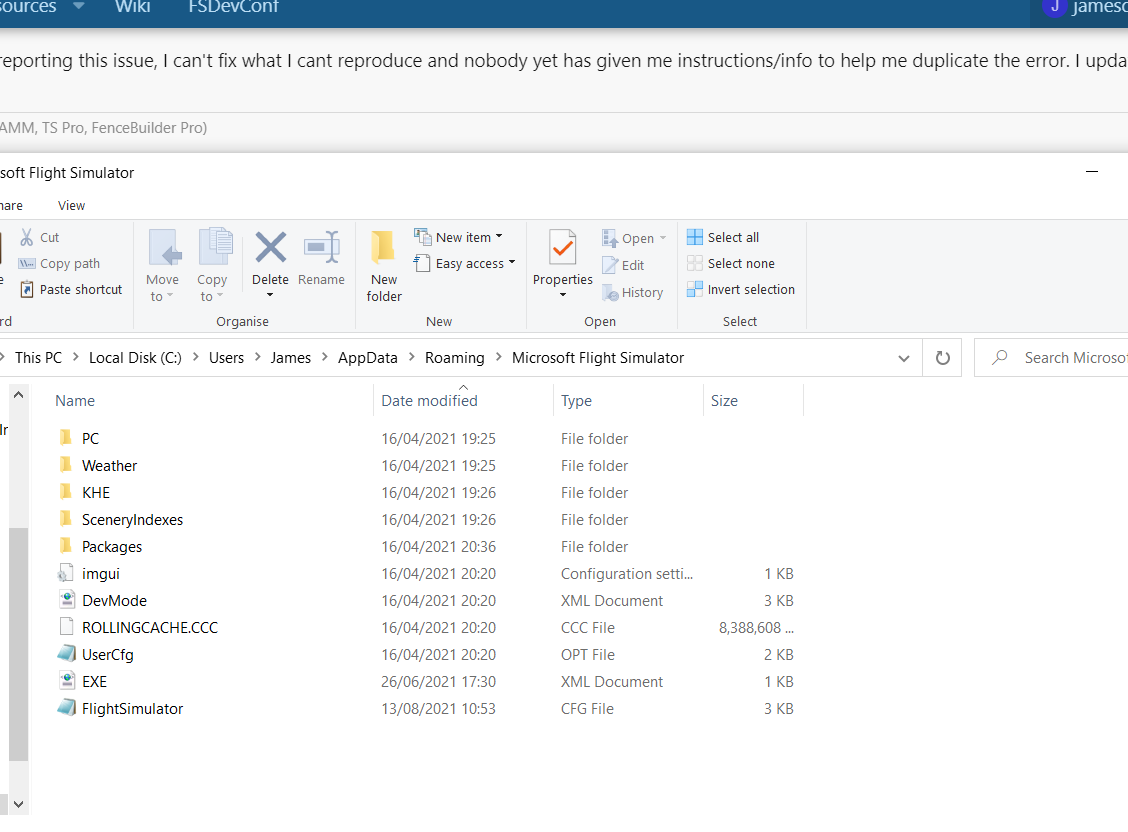Click the Rename ribbon icon
Image resolution: width=1128 pixels, height=832 pixels.
pyautogui.click(x=322, y=248)
